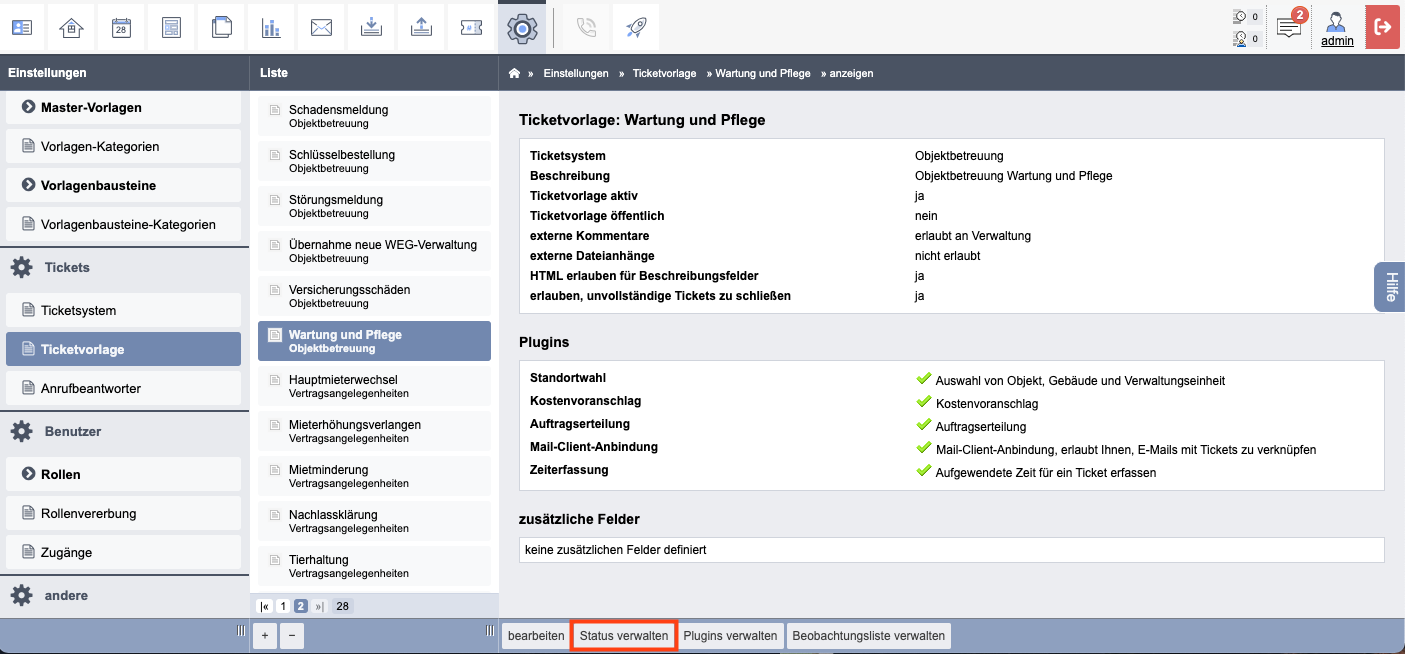
Task: Click the bearbeiten button
Action: 536,636
